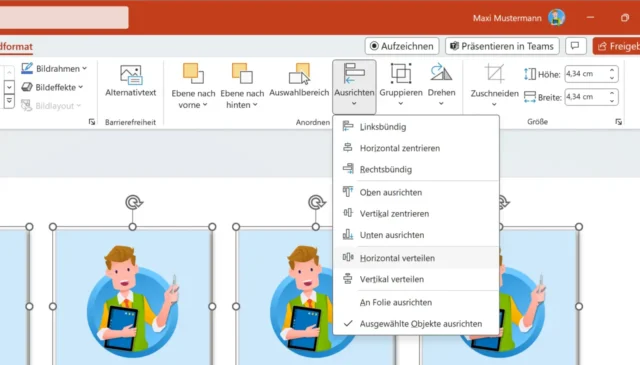Select the first teacher image
The width and height of the screenshot is (640, 365).
click(133, 297)
